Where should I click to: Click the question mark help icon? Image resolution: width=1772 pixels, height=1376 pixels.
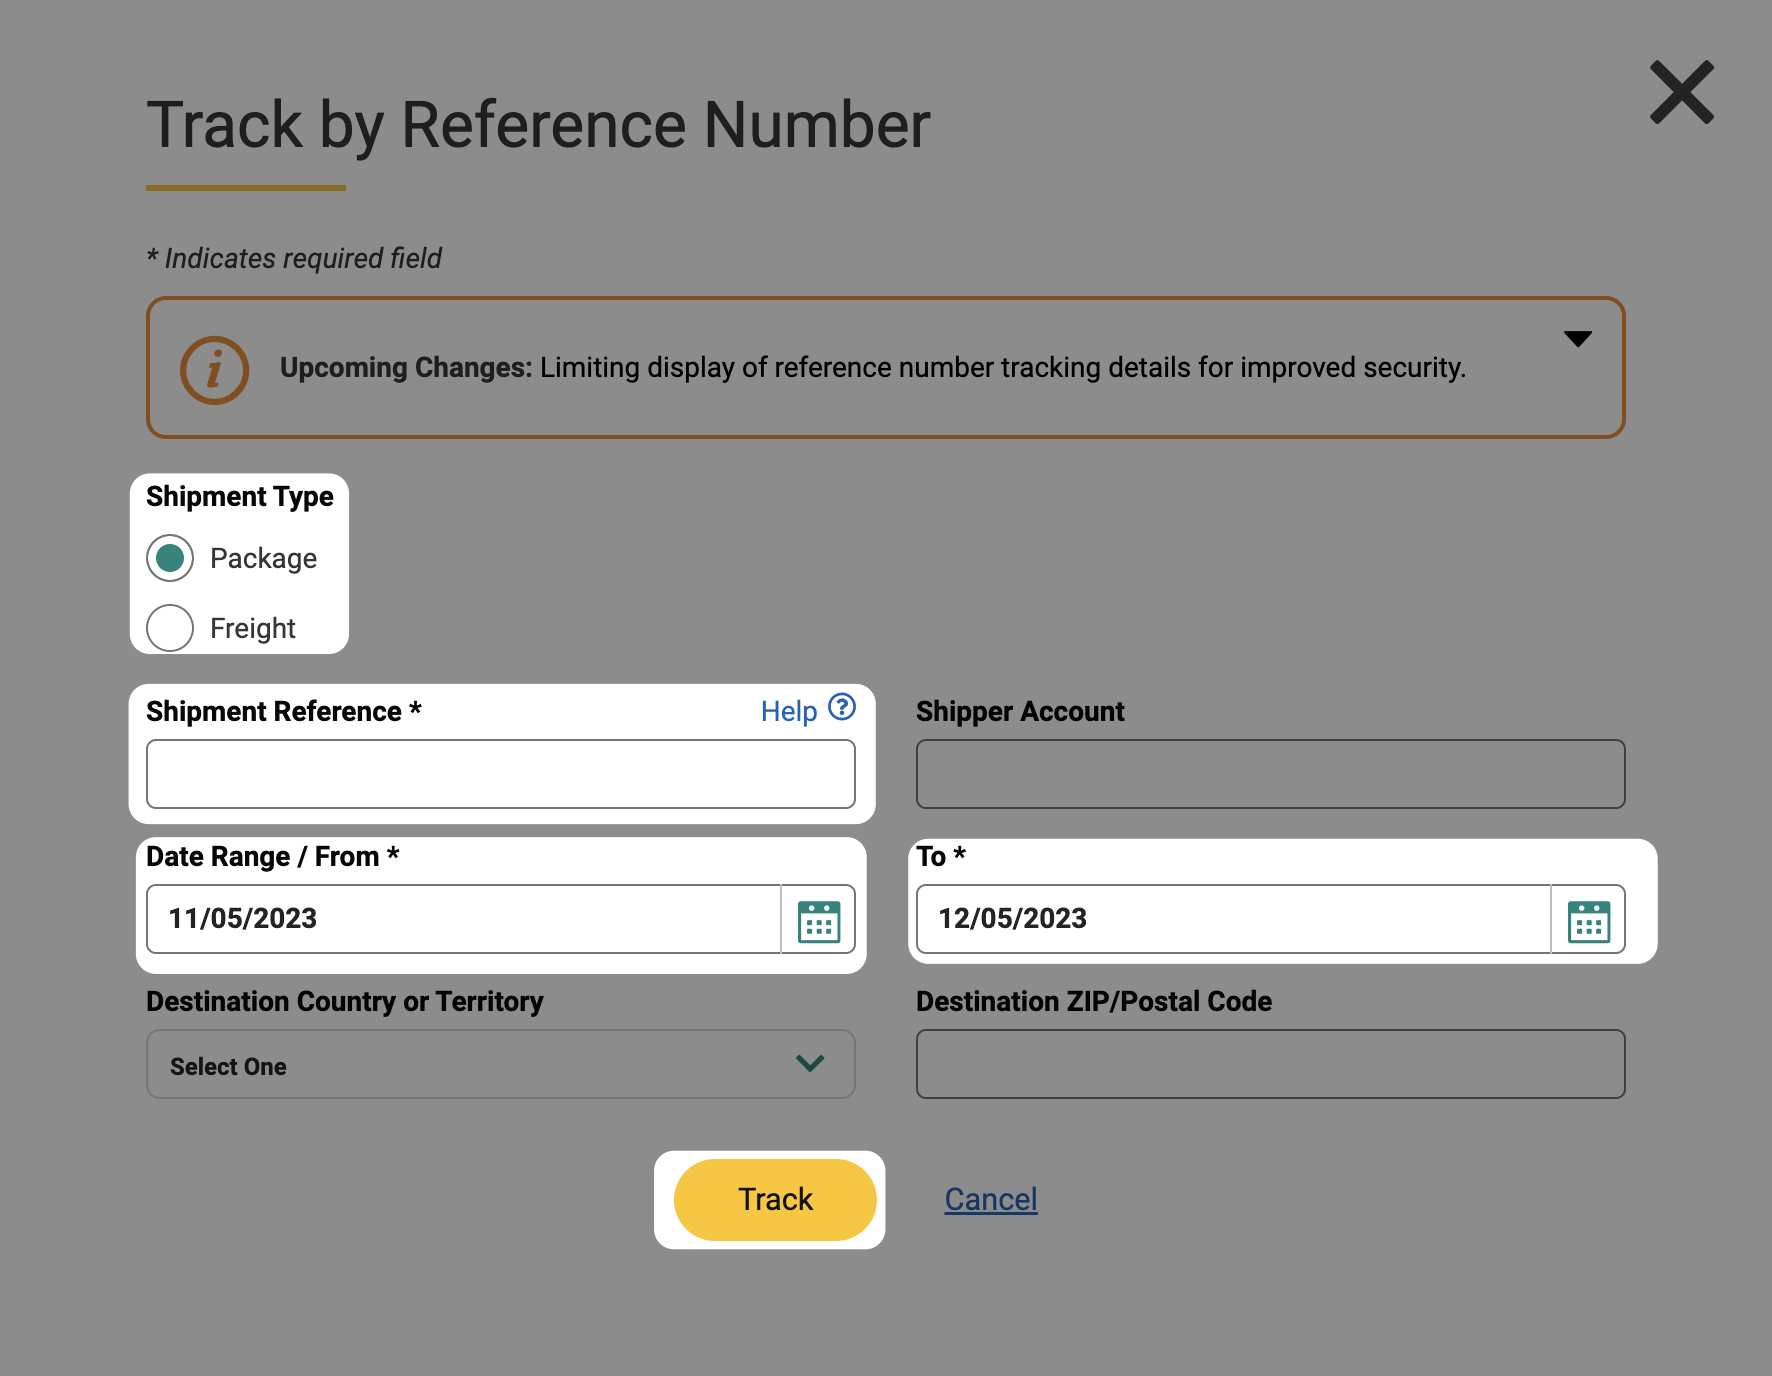click(x=842, y=708)
